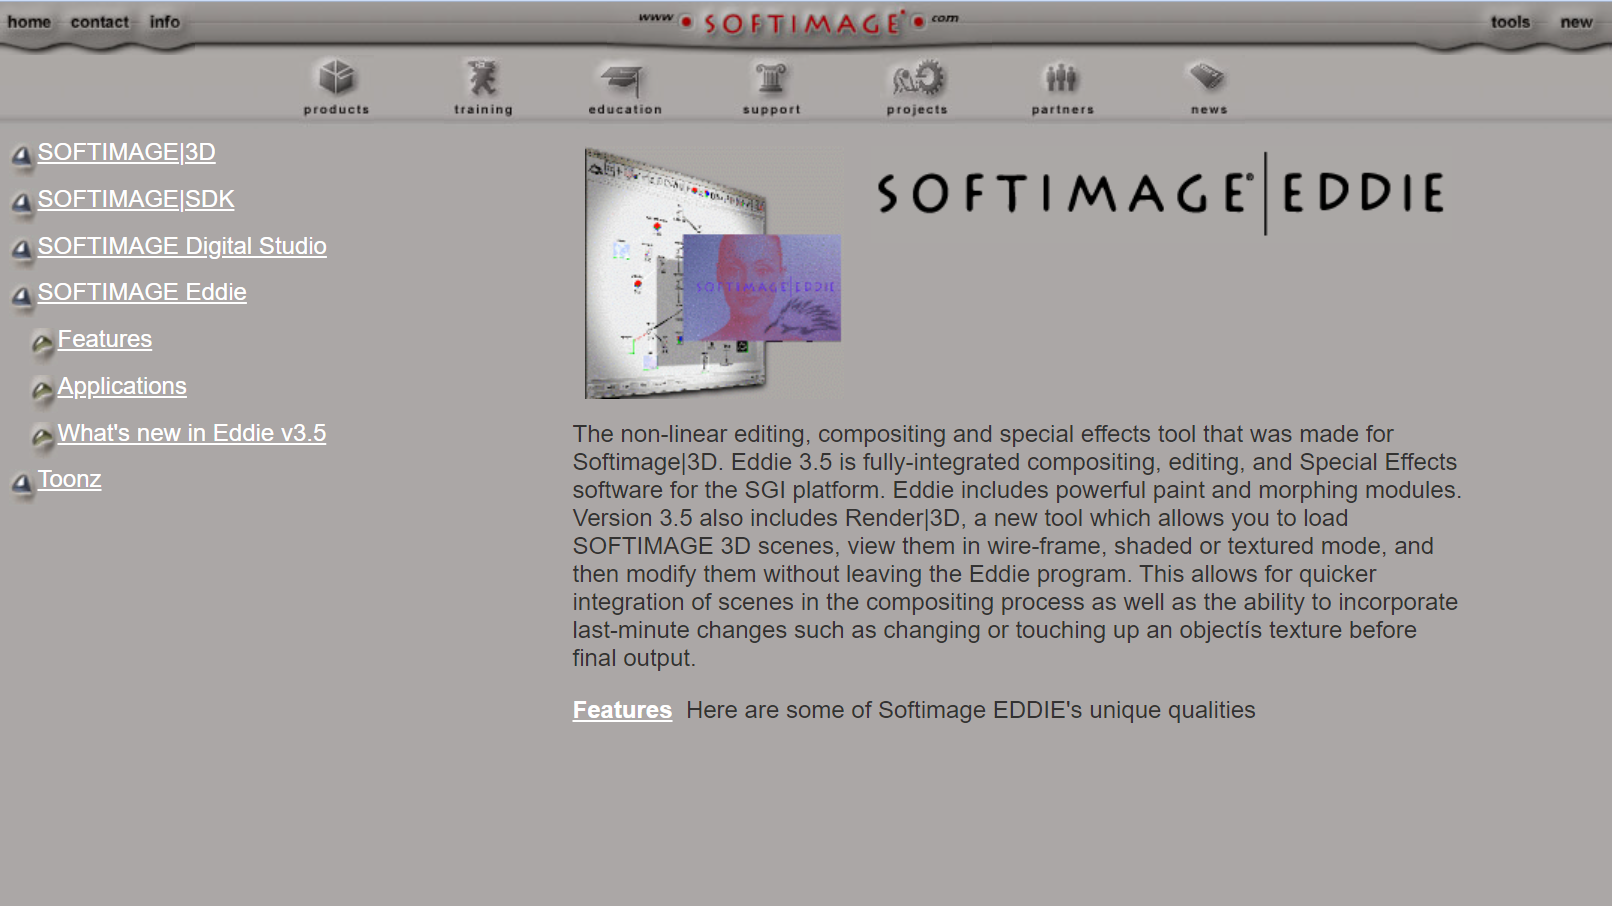Click the partners people icon
The image size is (1612, 906).
click(x=1062, y=78)
